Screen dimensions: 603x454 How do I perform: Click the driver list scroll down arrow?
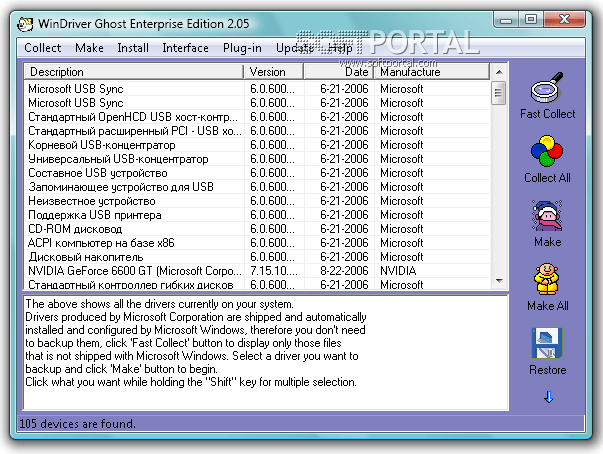(x=499, y=281)
